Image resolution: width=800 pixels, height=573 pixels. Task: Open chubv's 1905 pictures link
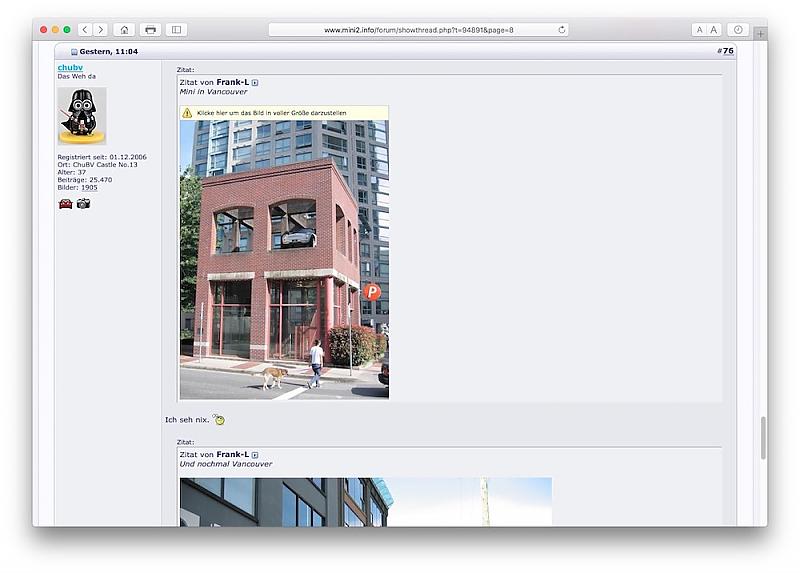(89, 188)
